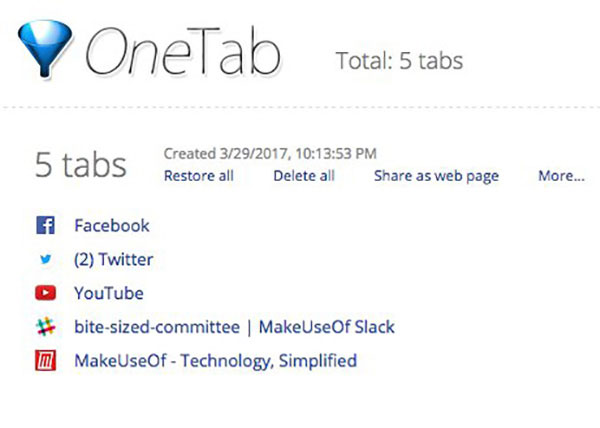Click the YouTube play favicon
600x428 pixels.
click(x=46, y=293)
